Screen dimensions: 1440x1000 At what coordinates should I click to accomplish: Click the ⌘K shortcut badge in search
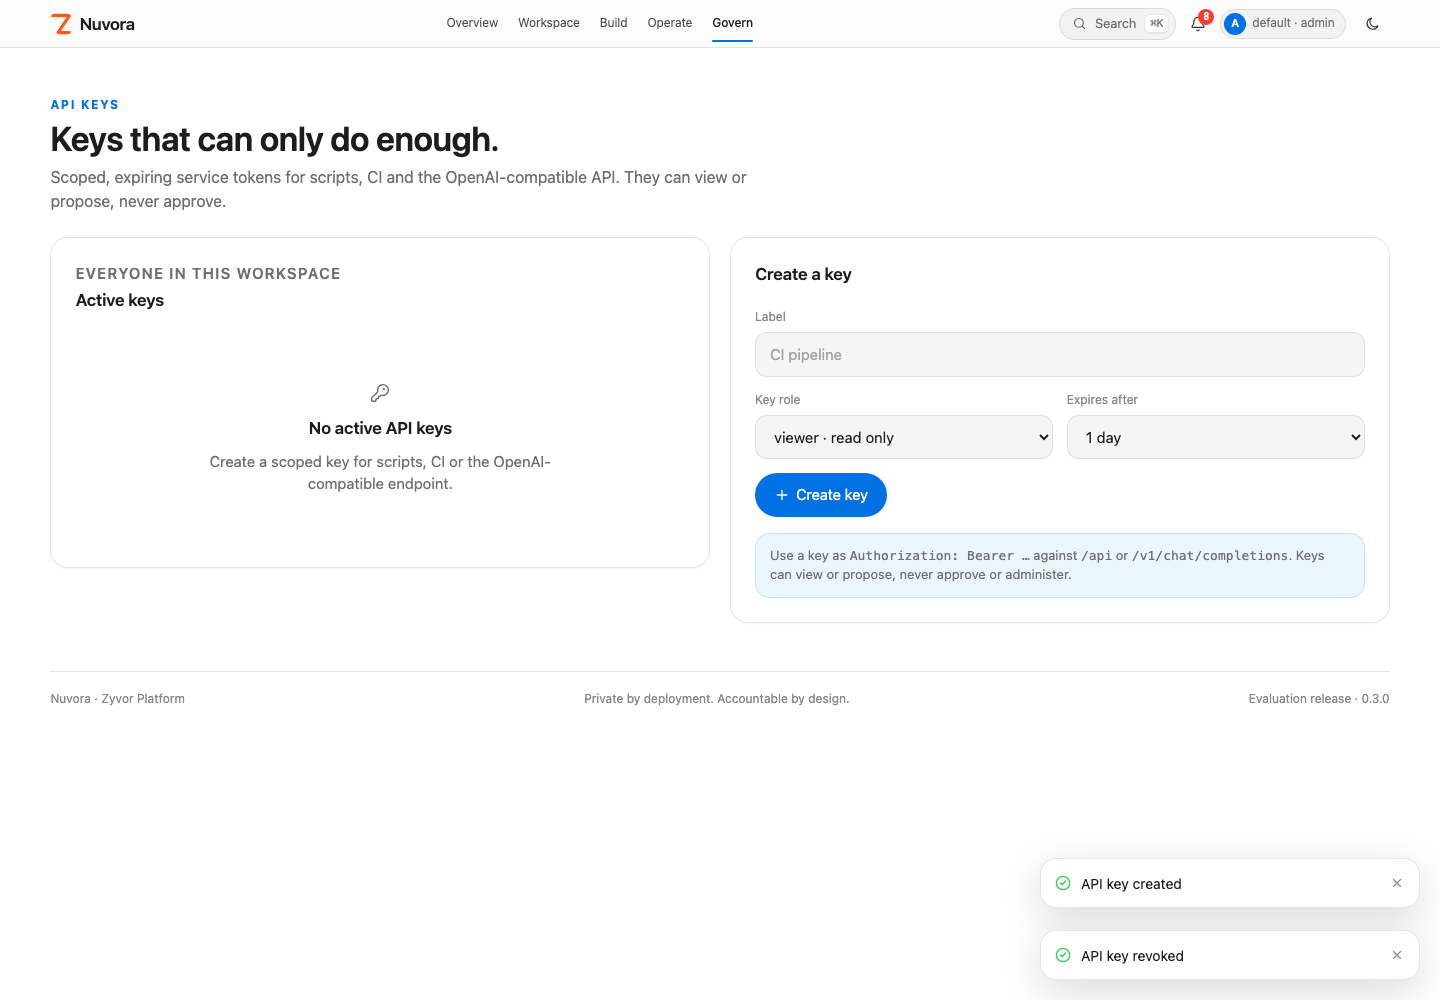[x=1157, y=24]
